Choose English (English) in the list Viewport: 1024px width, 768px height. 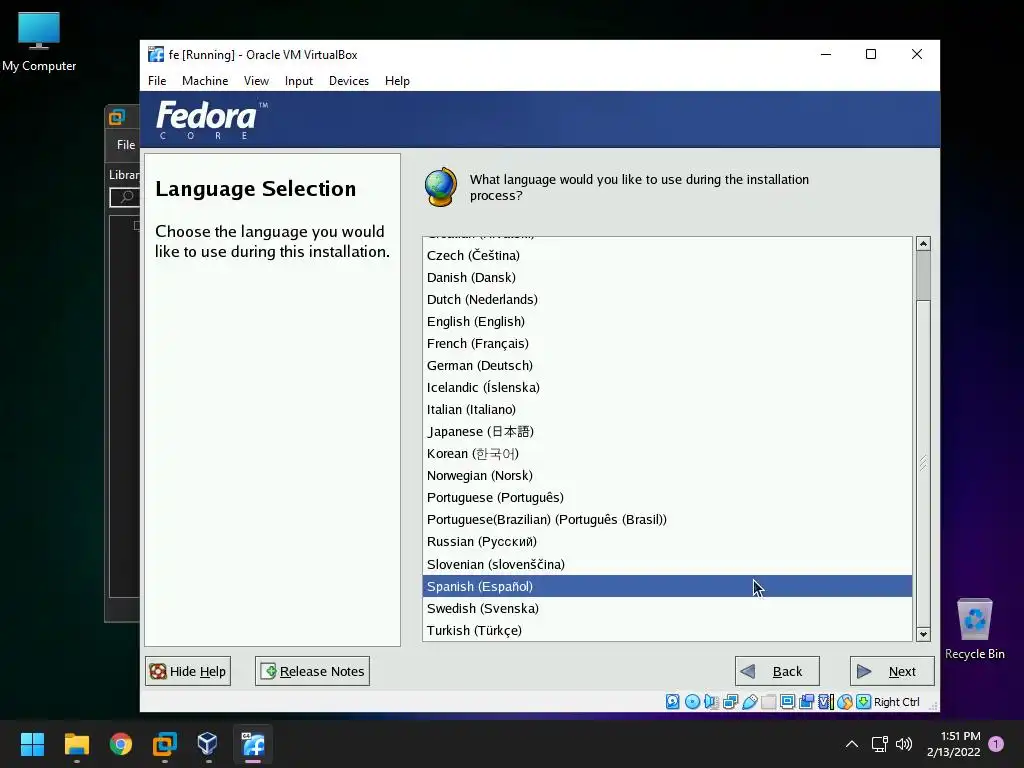pos(667,321)
